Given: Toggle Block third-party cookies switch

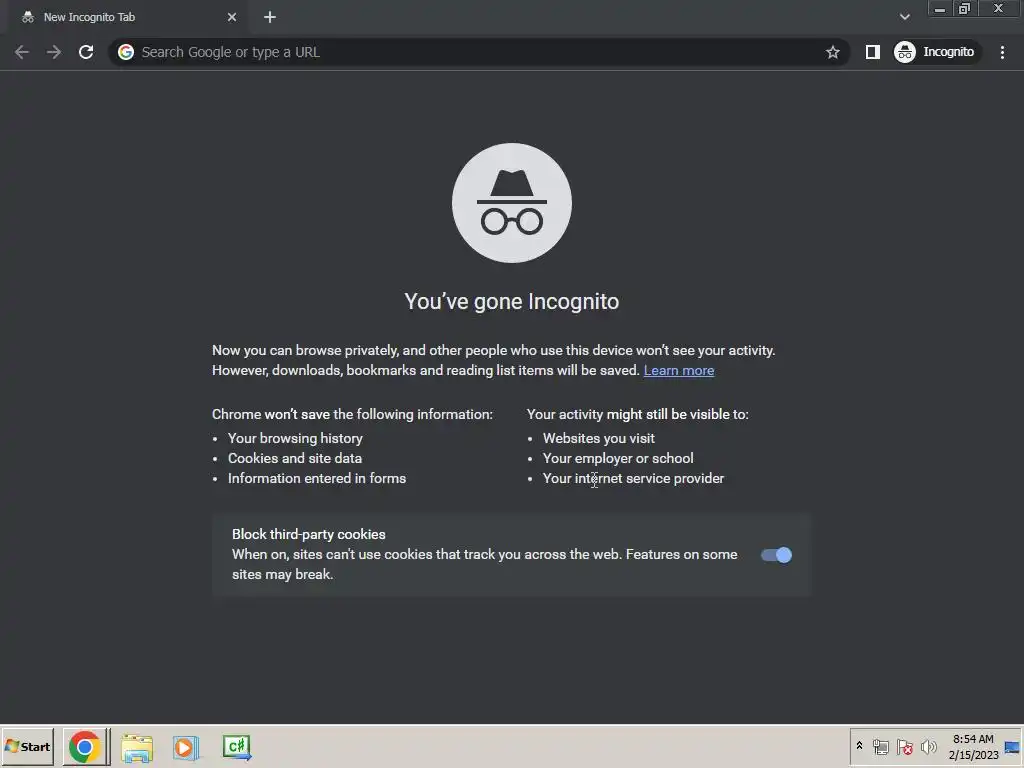Looking at the screenshot, I should [x=776, y=555].
